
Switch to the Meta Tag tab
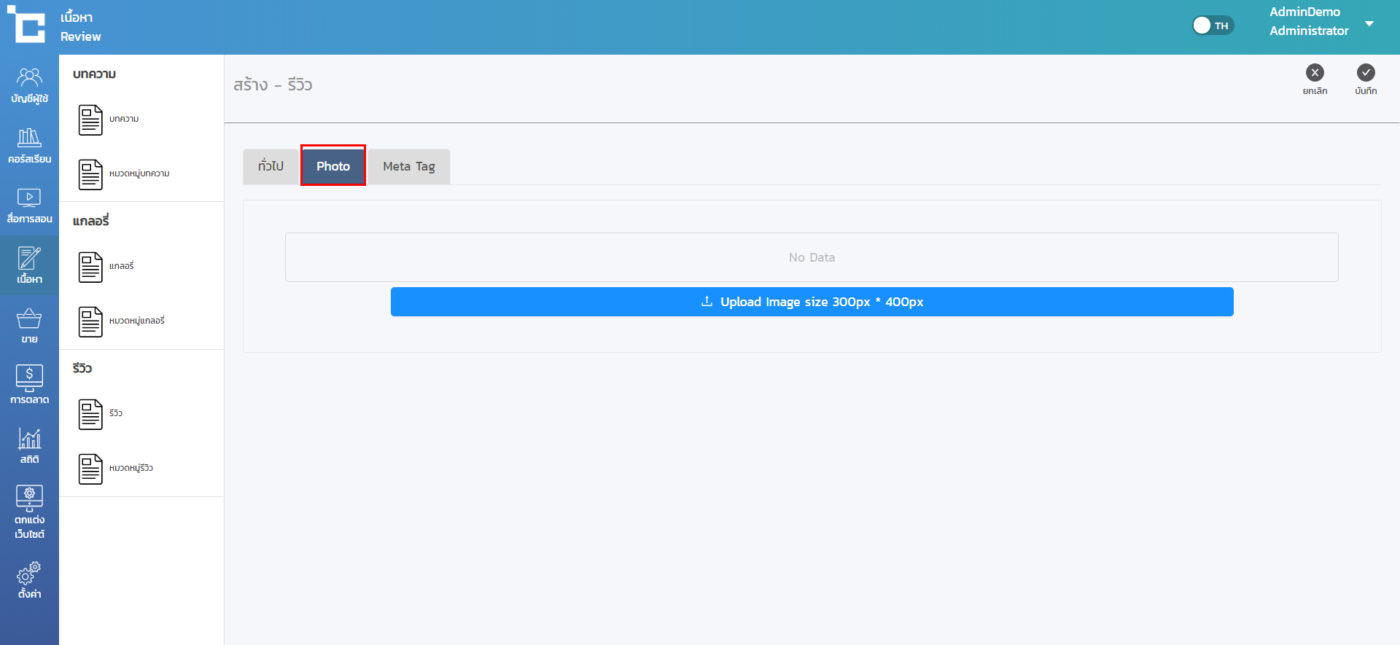(409, 167)
